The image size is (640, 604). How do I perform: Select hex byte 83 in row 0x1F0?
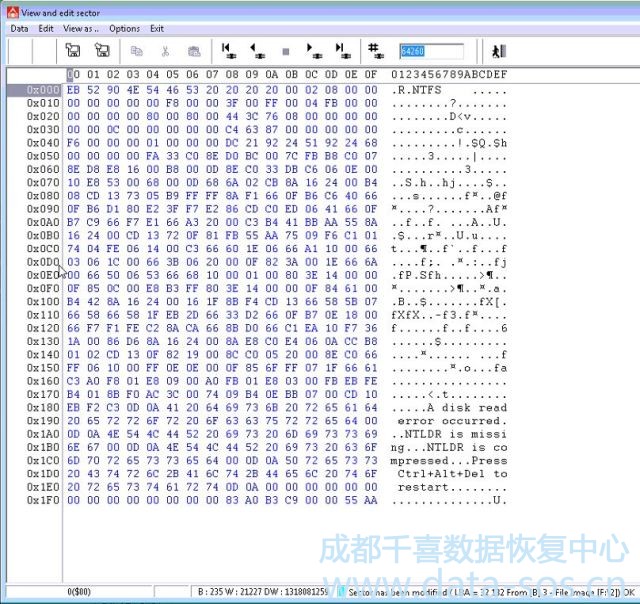pyautogui.click(x=232, y=500)
